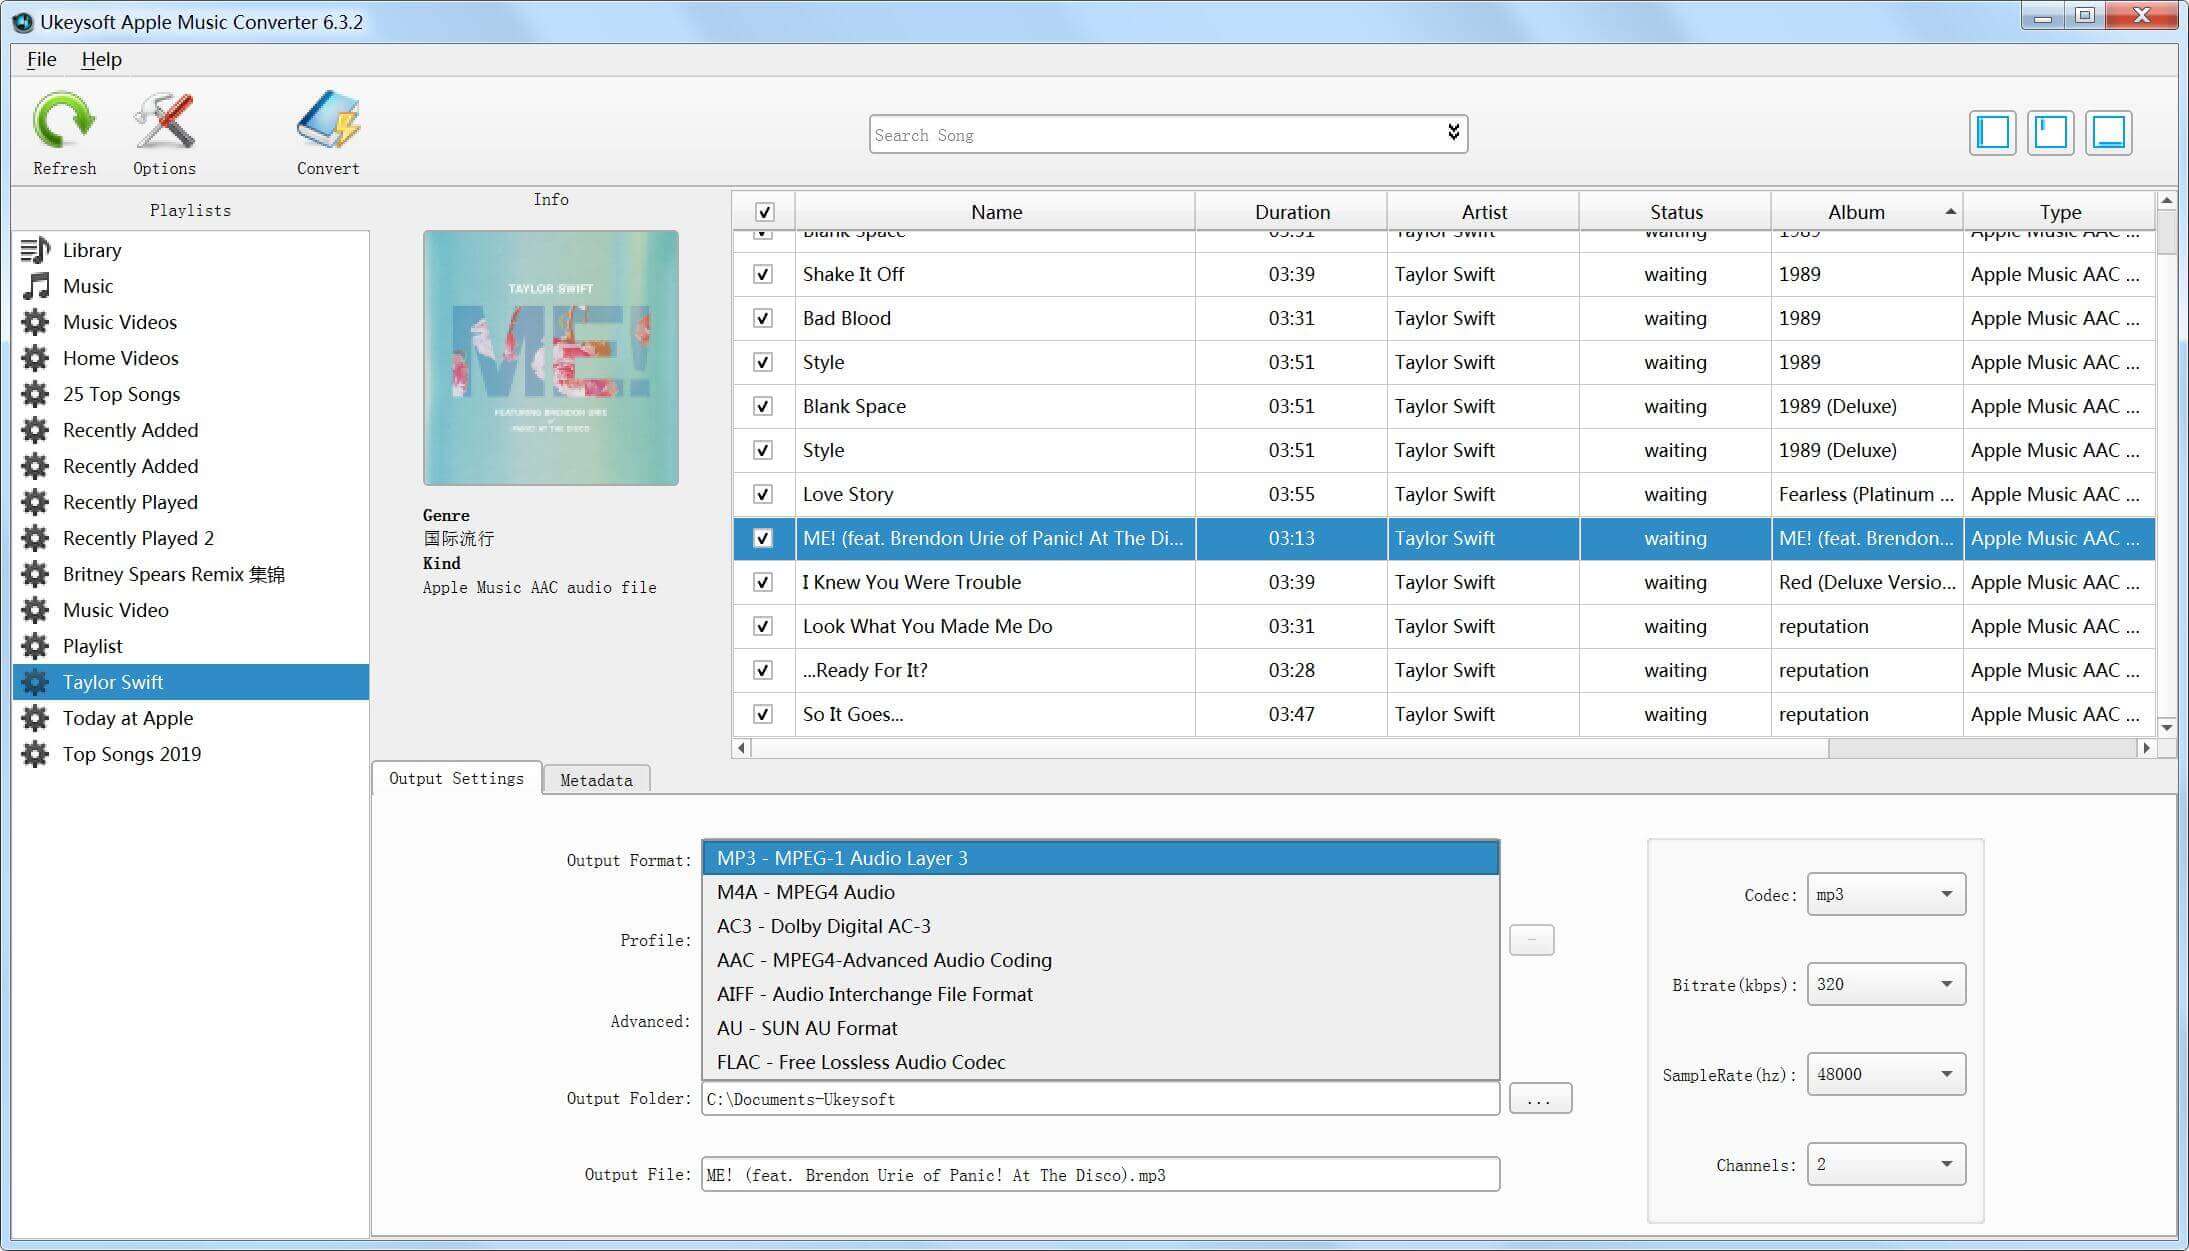
Task: Open the File menu
Action: click(41, 59)
